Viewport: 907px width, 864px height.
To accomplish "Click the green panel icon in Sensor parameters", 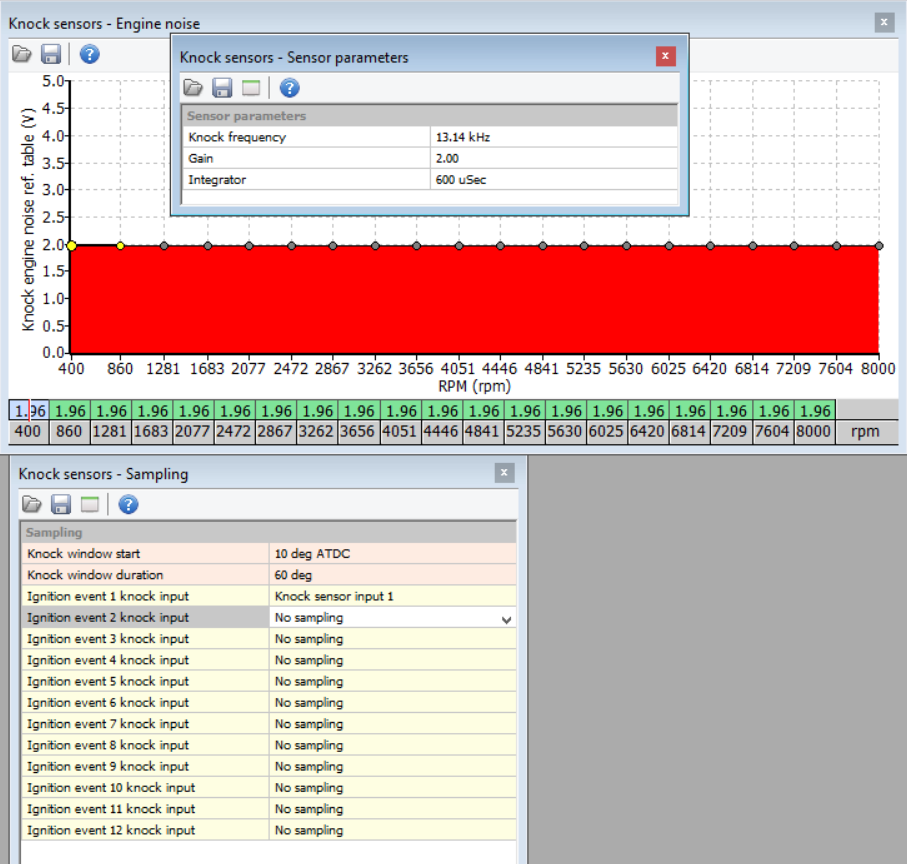I will point(251,88).
